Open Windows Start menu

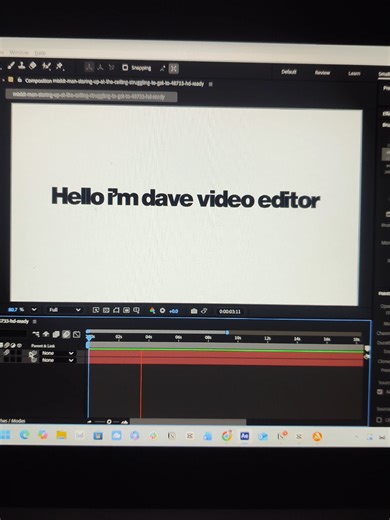pos(6,434)
